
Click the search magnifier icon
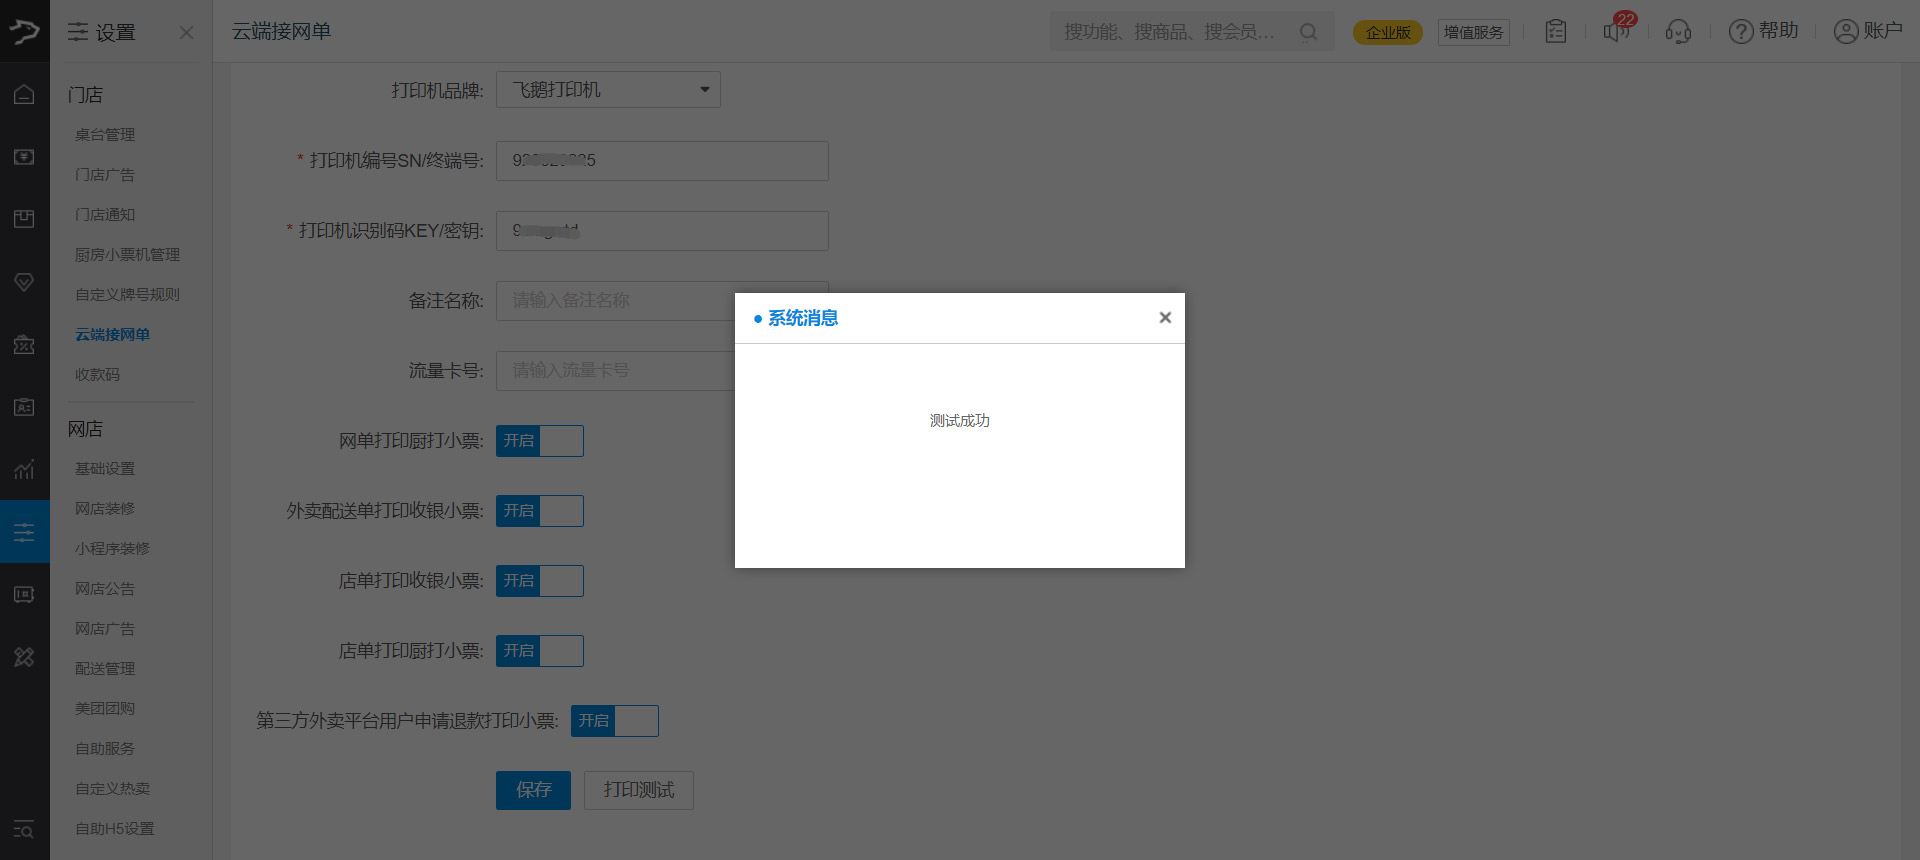click(x=1308, y=32)
